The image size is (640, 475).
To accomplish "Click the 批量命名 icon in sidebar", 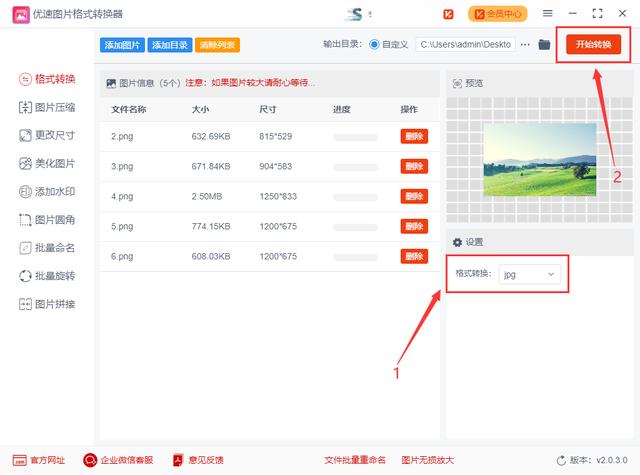I will click(25, 248).
